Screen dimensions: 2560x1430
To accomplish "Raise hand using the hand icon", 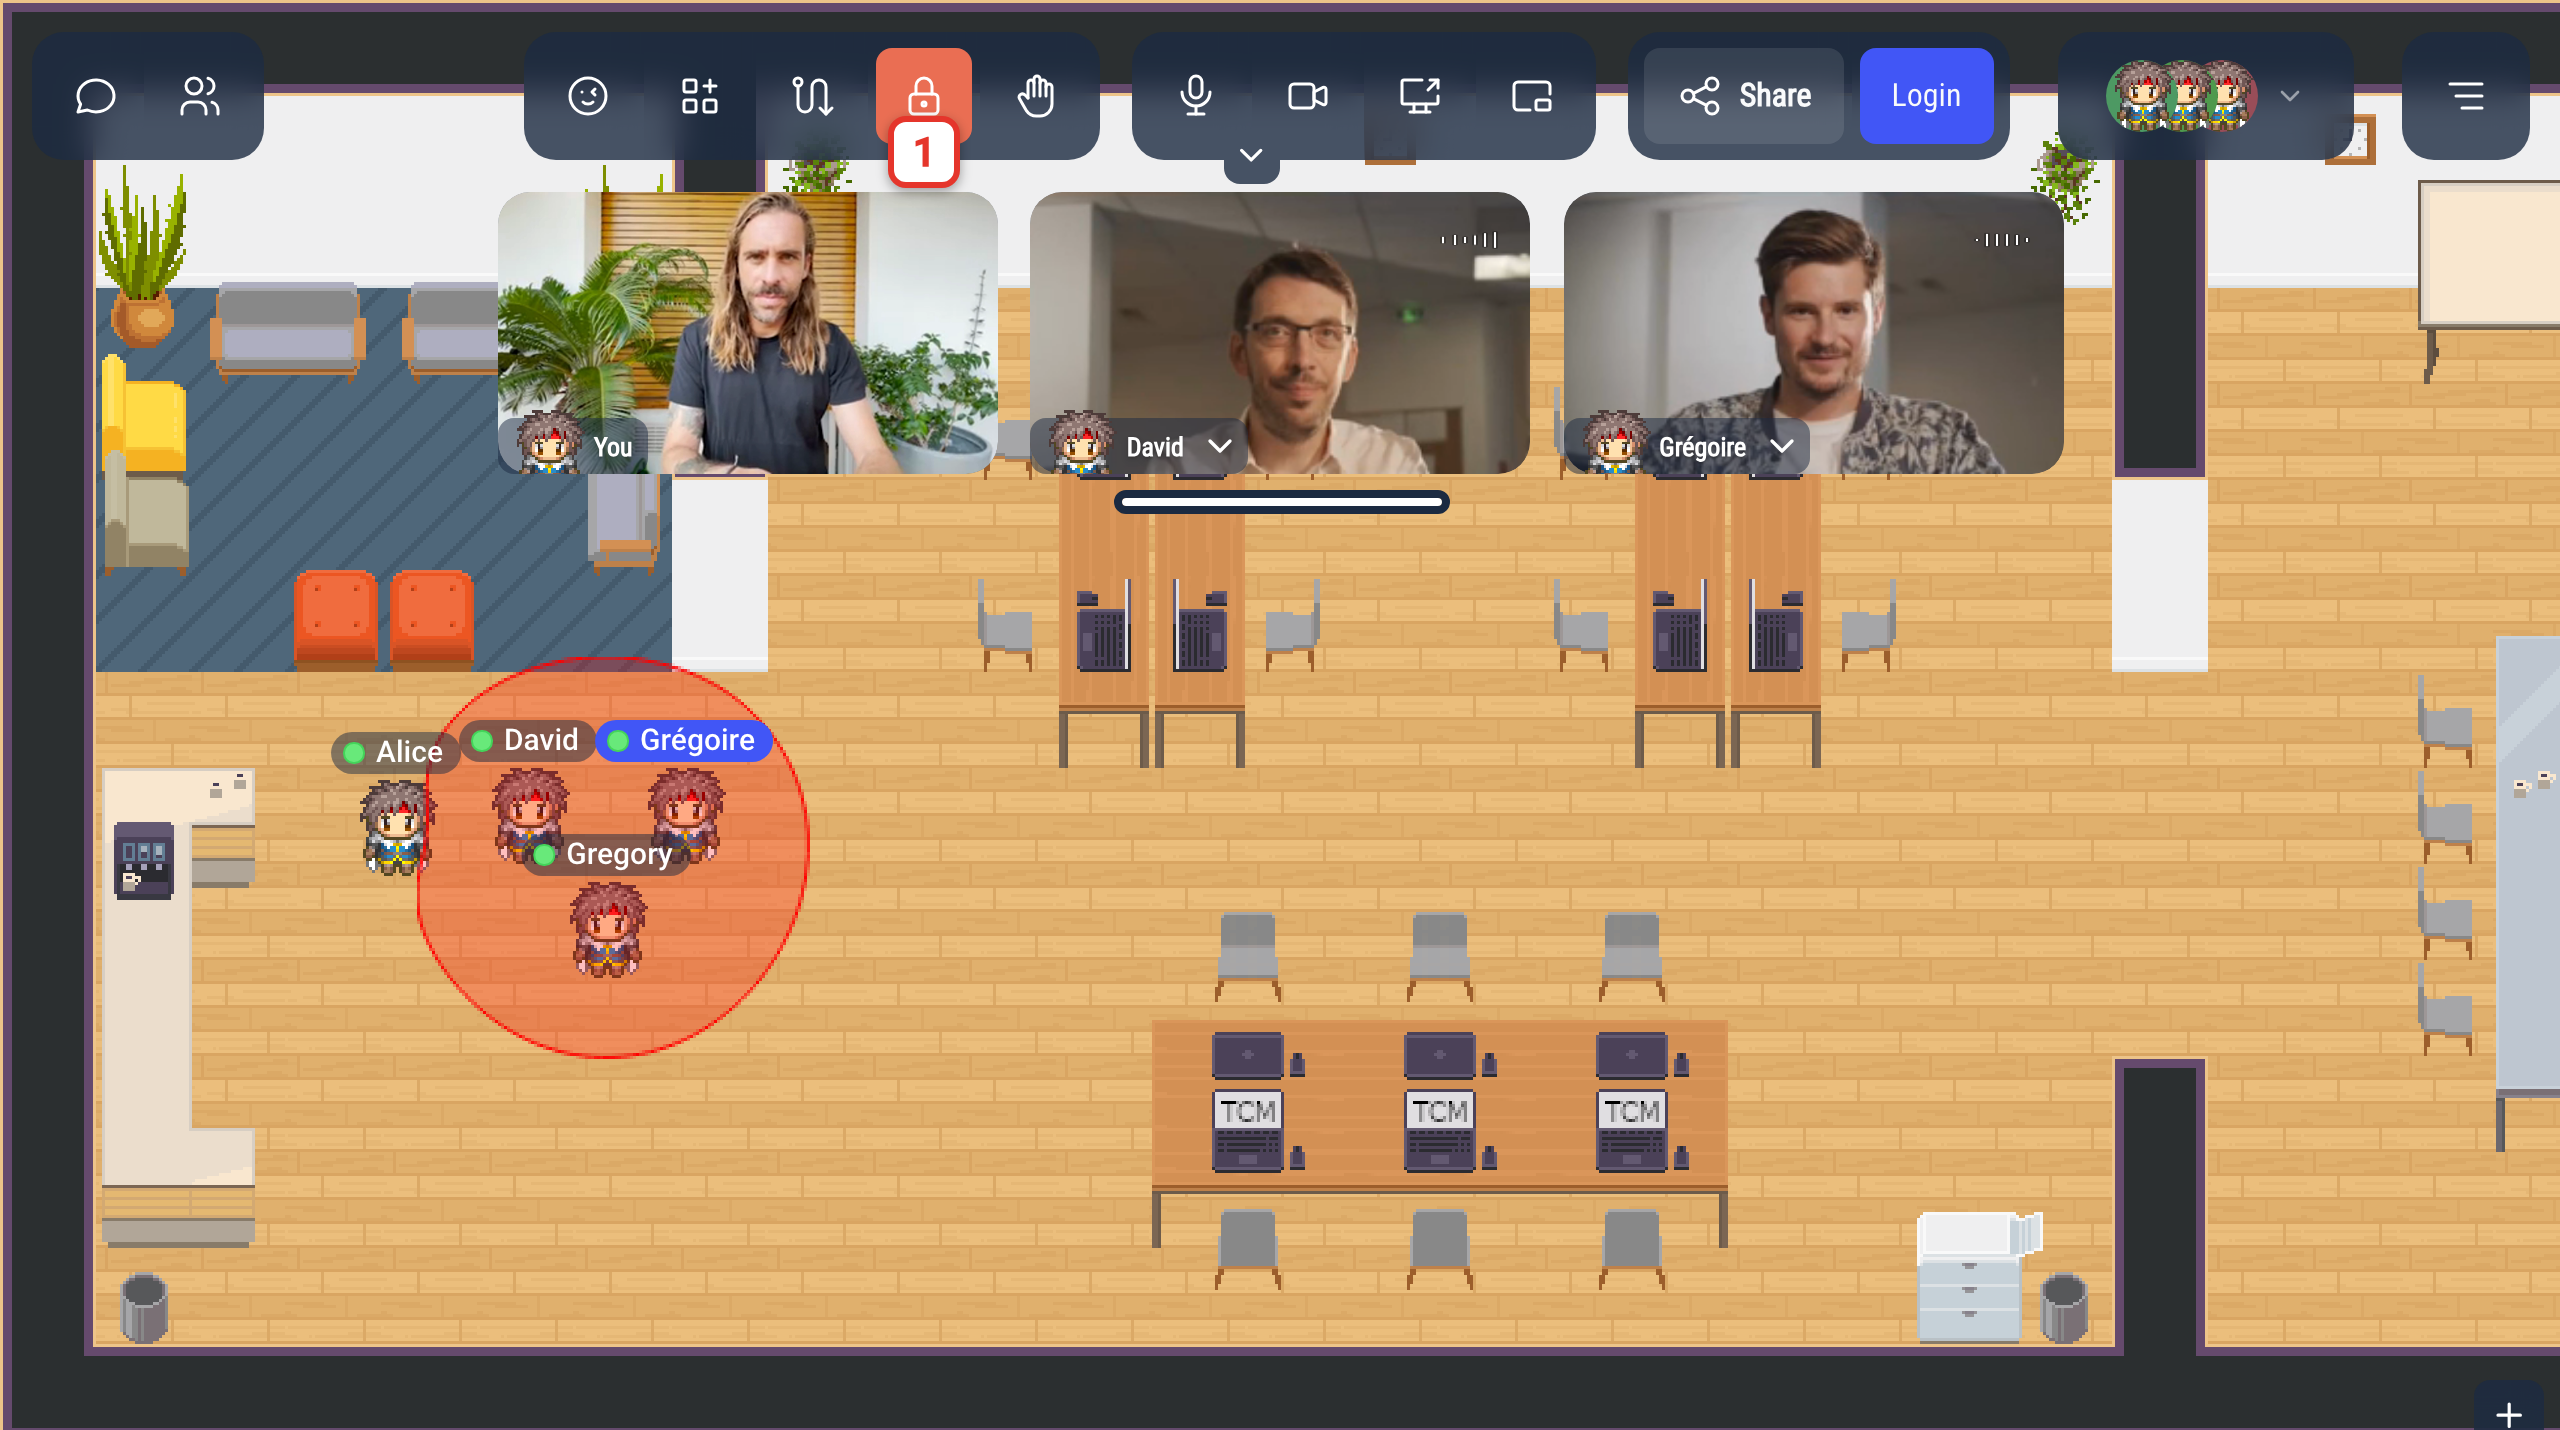I will click(x=1036, y=96).
